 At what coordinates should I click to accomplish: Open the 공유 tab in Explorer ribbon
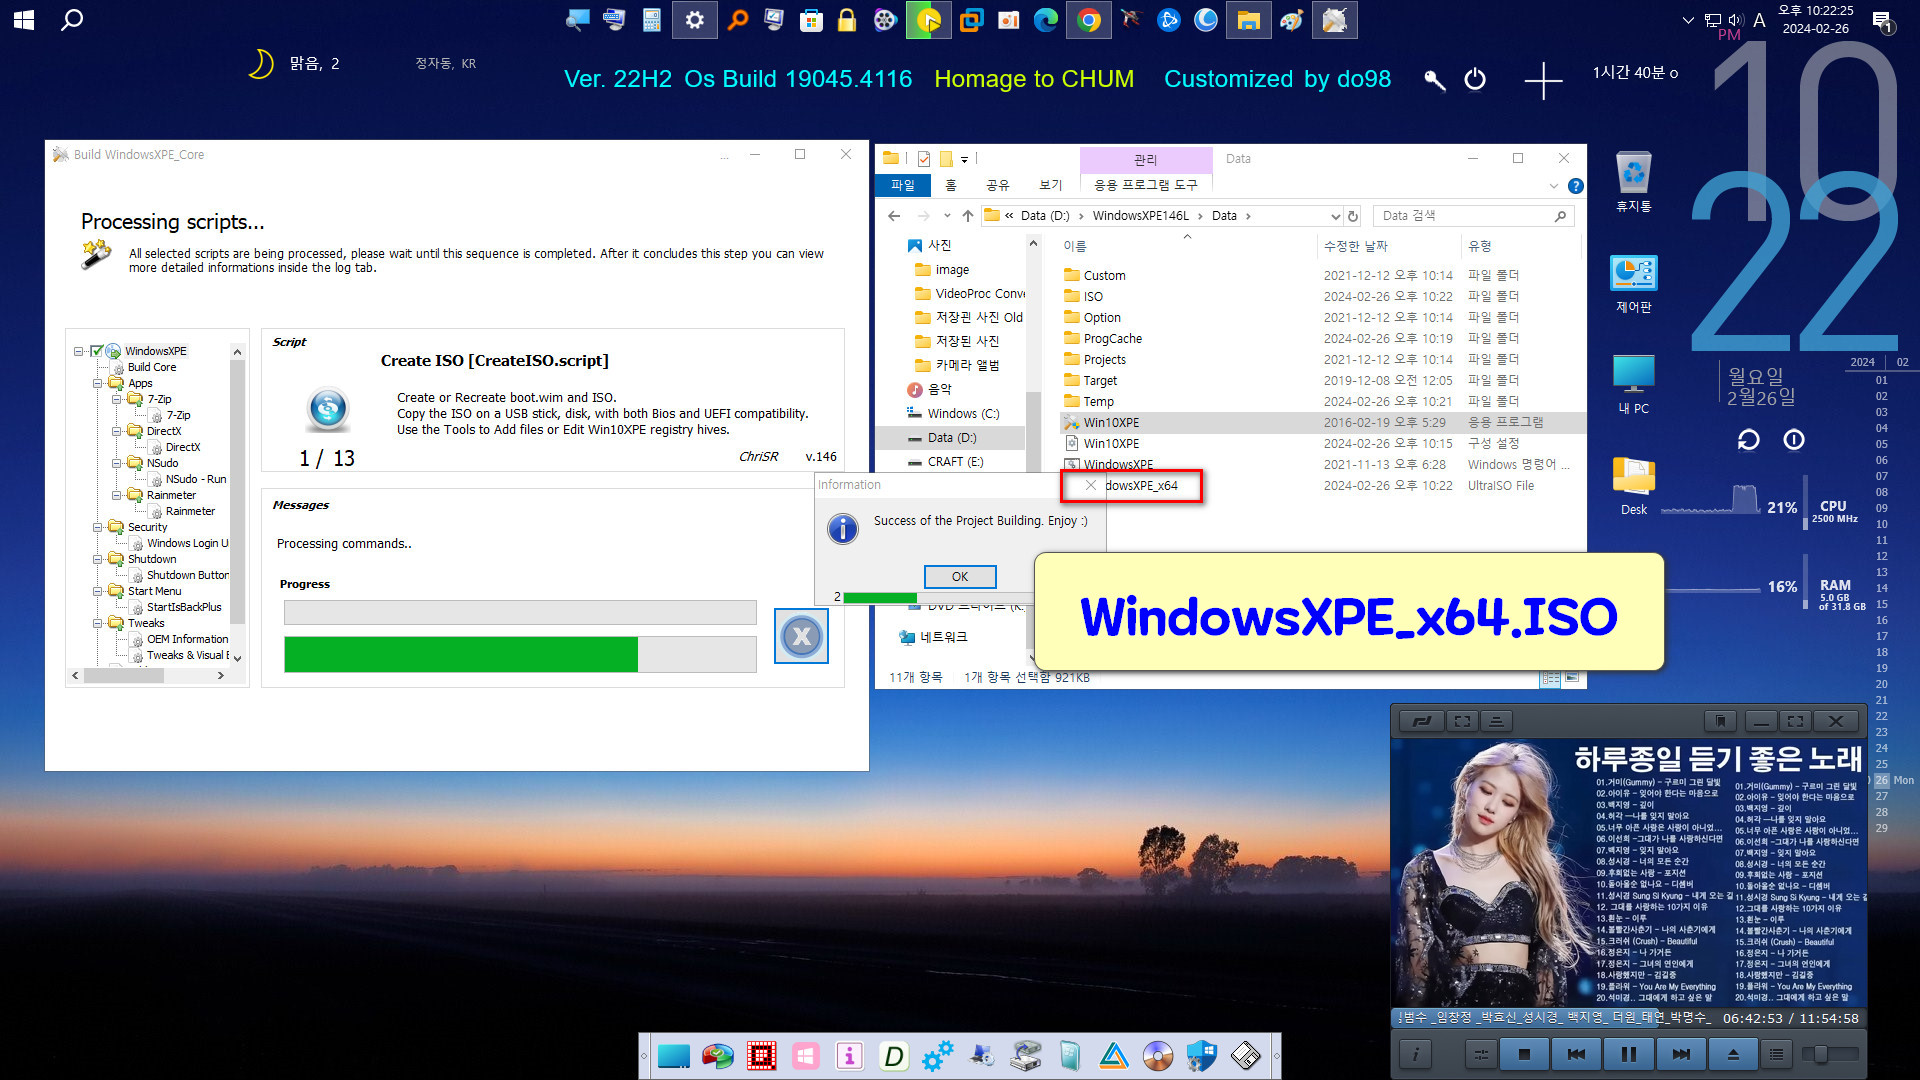[997, 185]
